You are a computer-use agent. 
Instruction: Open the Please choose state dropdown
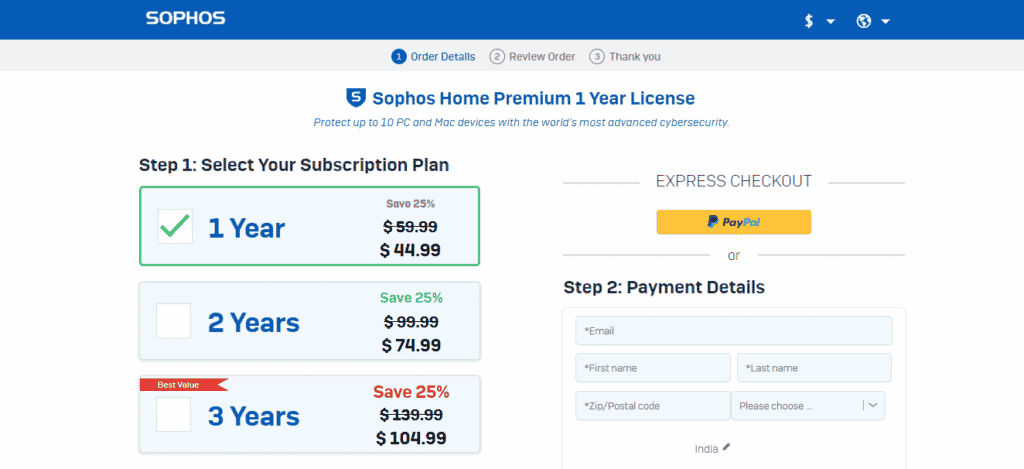[808, 406]
